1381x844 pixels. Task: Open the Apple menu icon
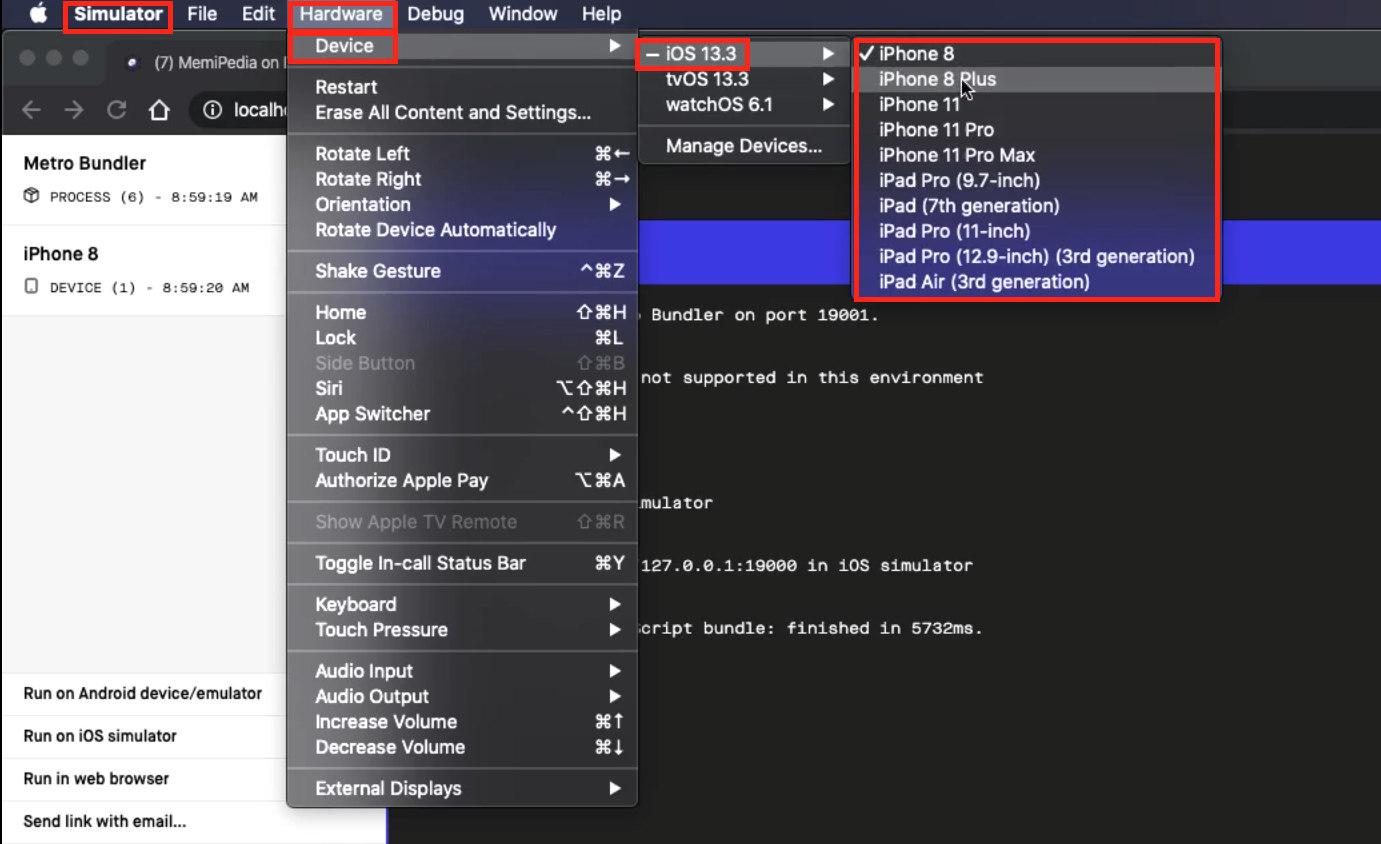coord(39,14)
